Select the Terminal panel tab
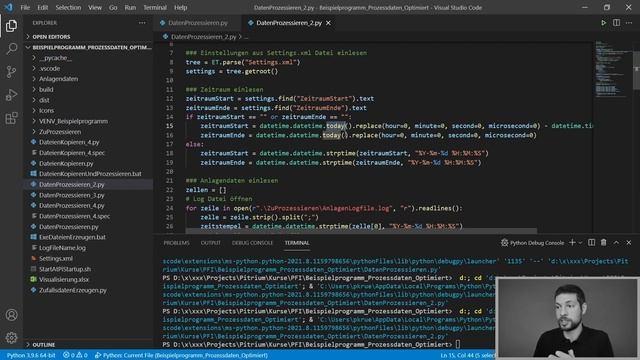The height and width of the screenshot is (360, 640). pyautogui.click(x=297, y=242)
